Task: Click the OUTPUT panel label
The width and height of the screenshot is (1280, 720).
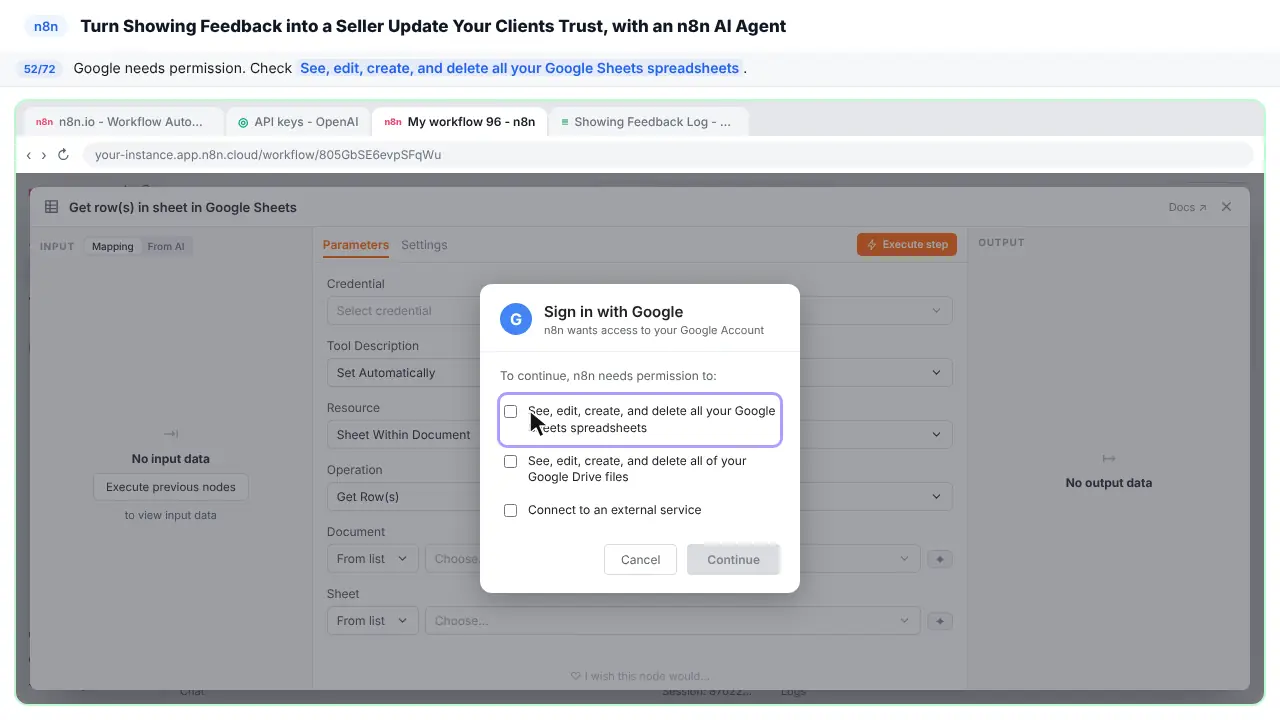Action: click(1001, 243)
